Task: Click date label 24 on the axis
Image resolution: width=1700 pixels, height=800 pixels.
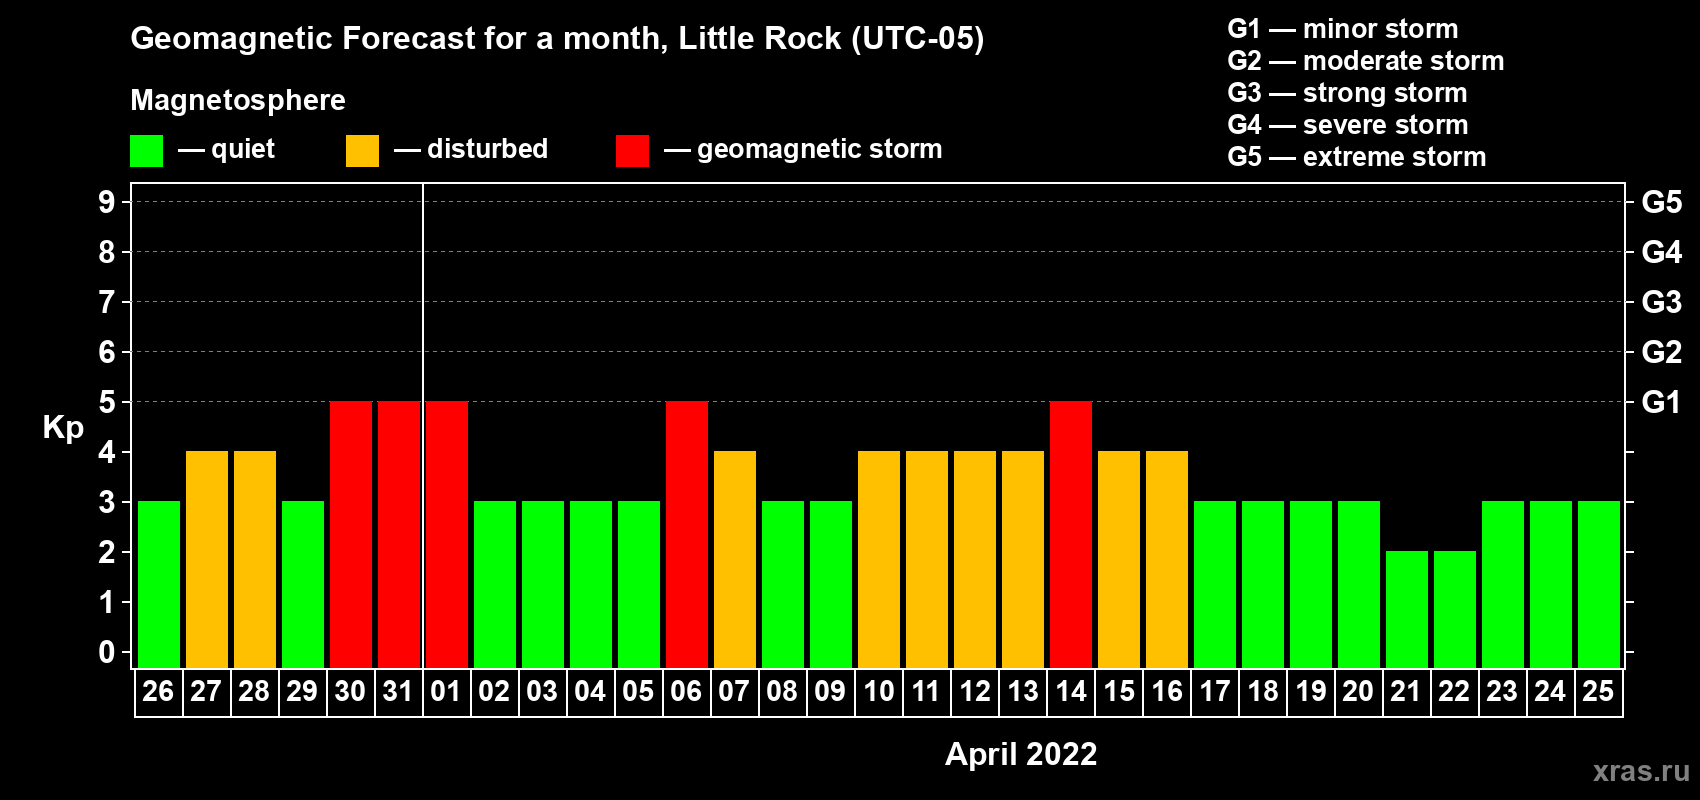Action: (1550, 692)
